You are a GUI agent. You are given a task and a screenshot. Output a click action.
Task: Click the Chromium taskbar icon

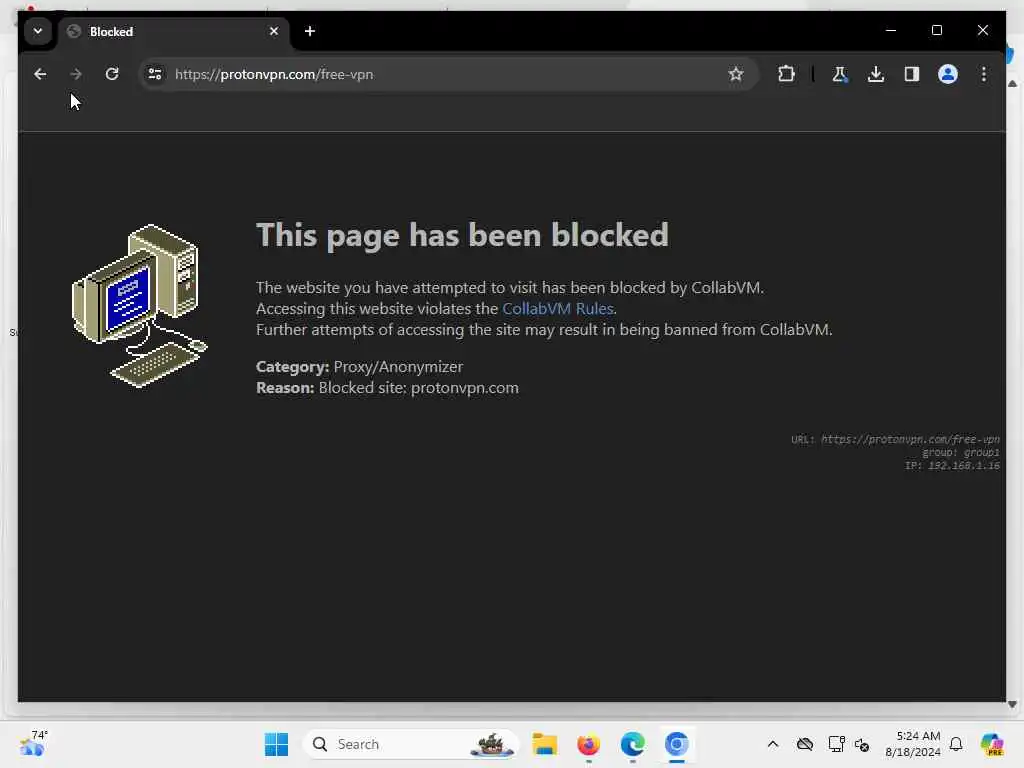tap(677, 744)
